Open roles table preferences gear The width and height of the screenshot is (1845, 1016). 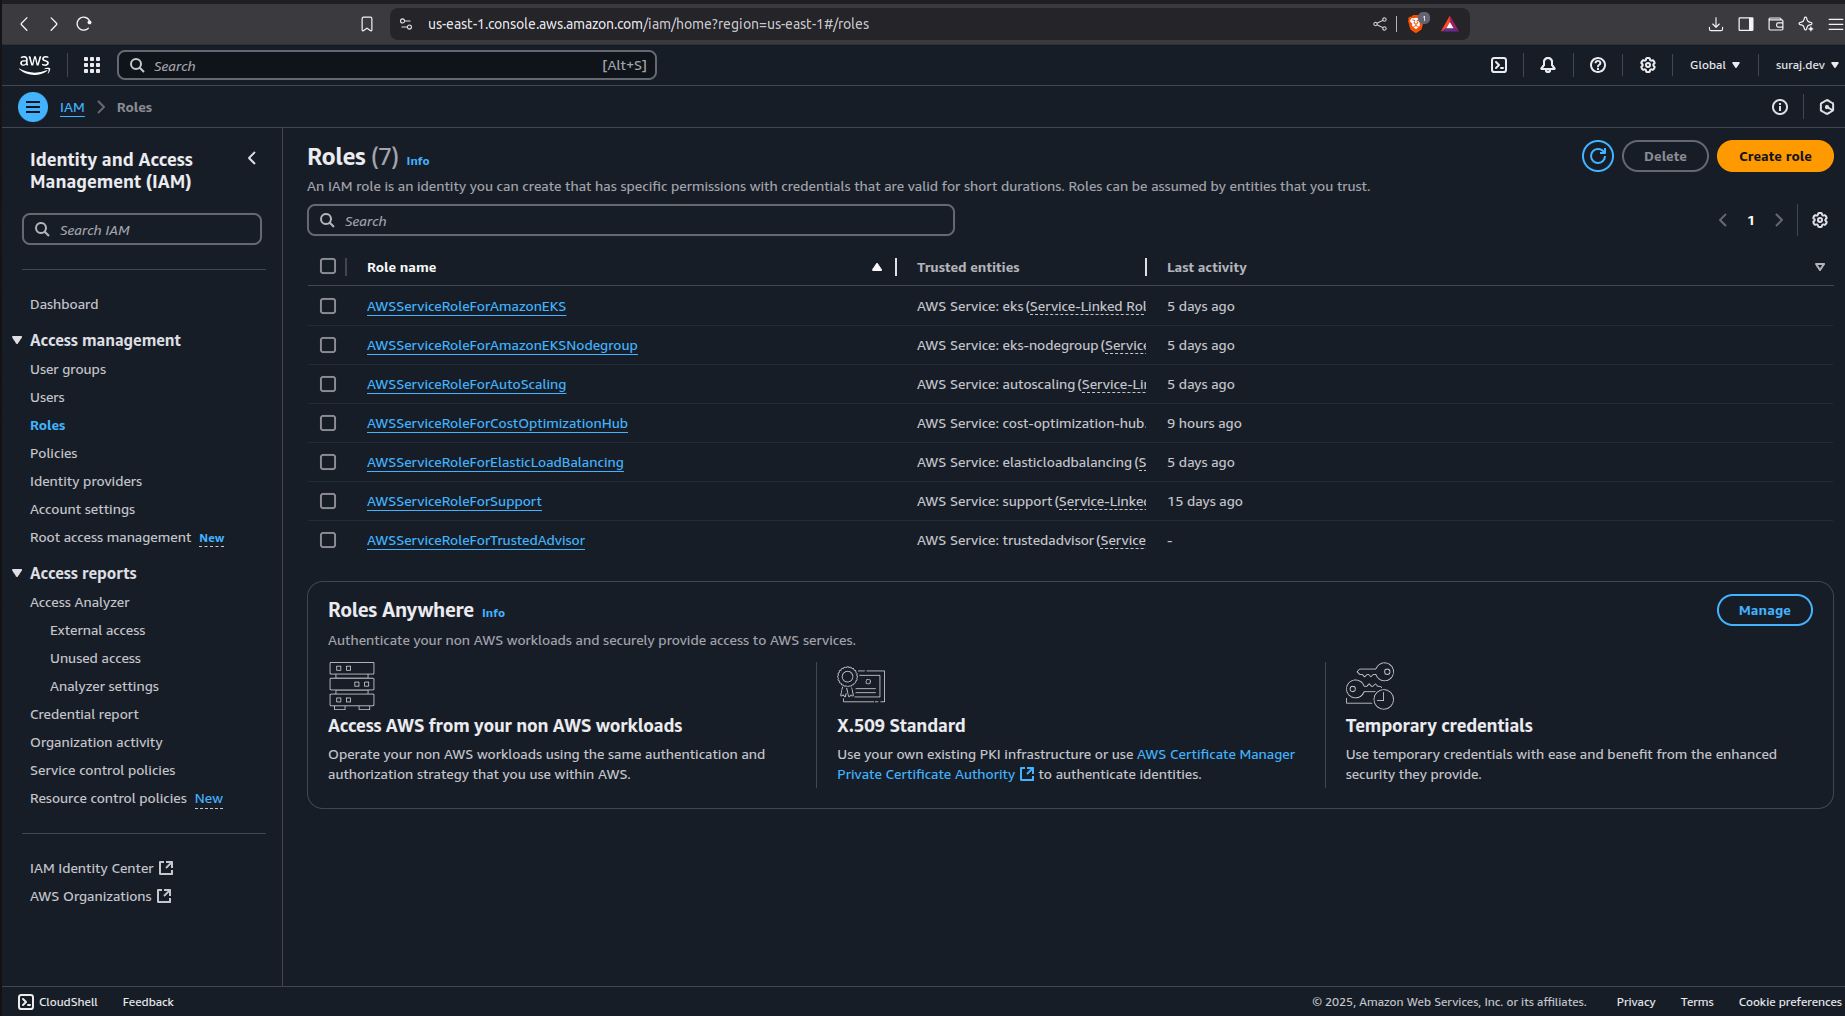click(x=1820, y=220)
